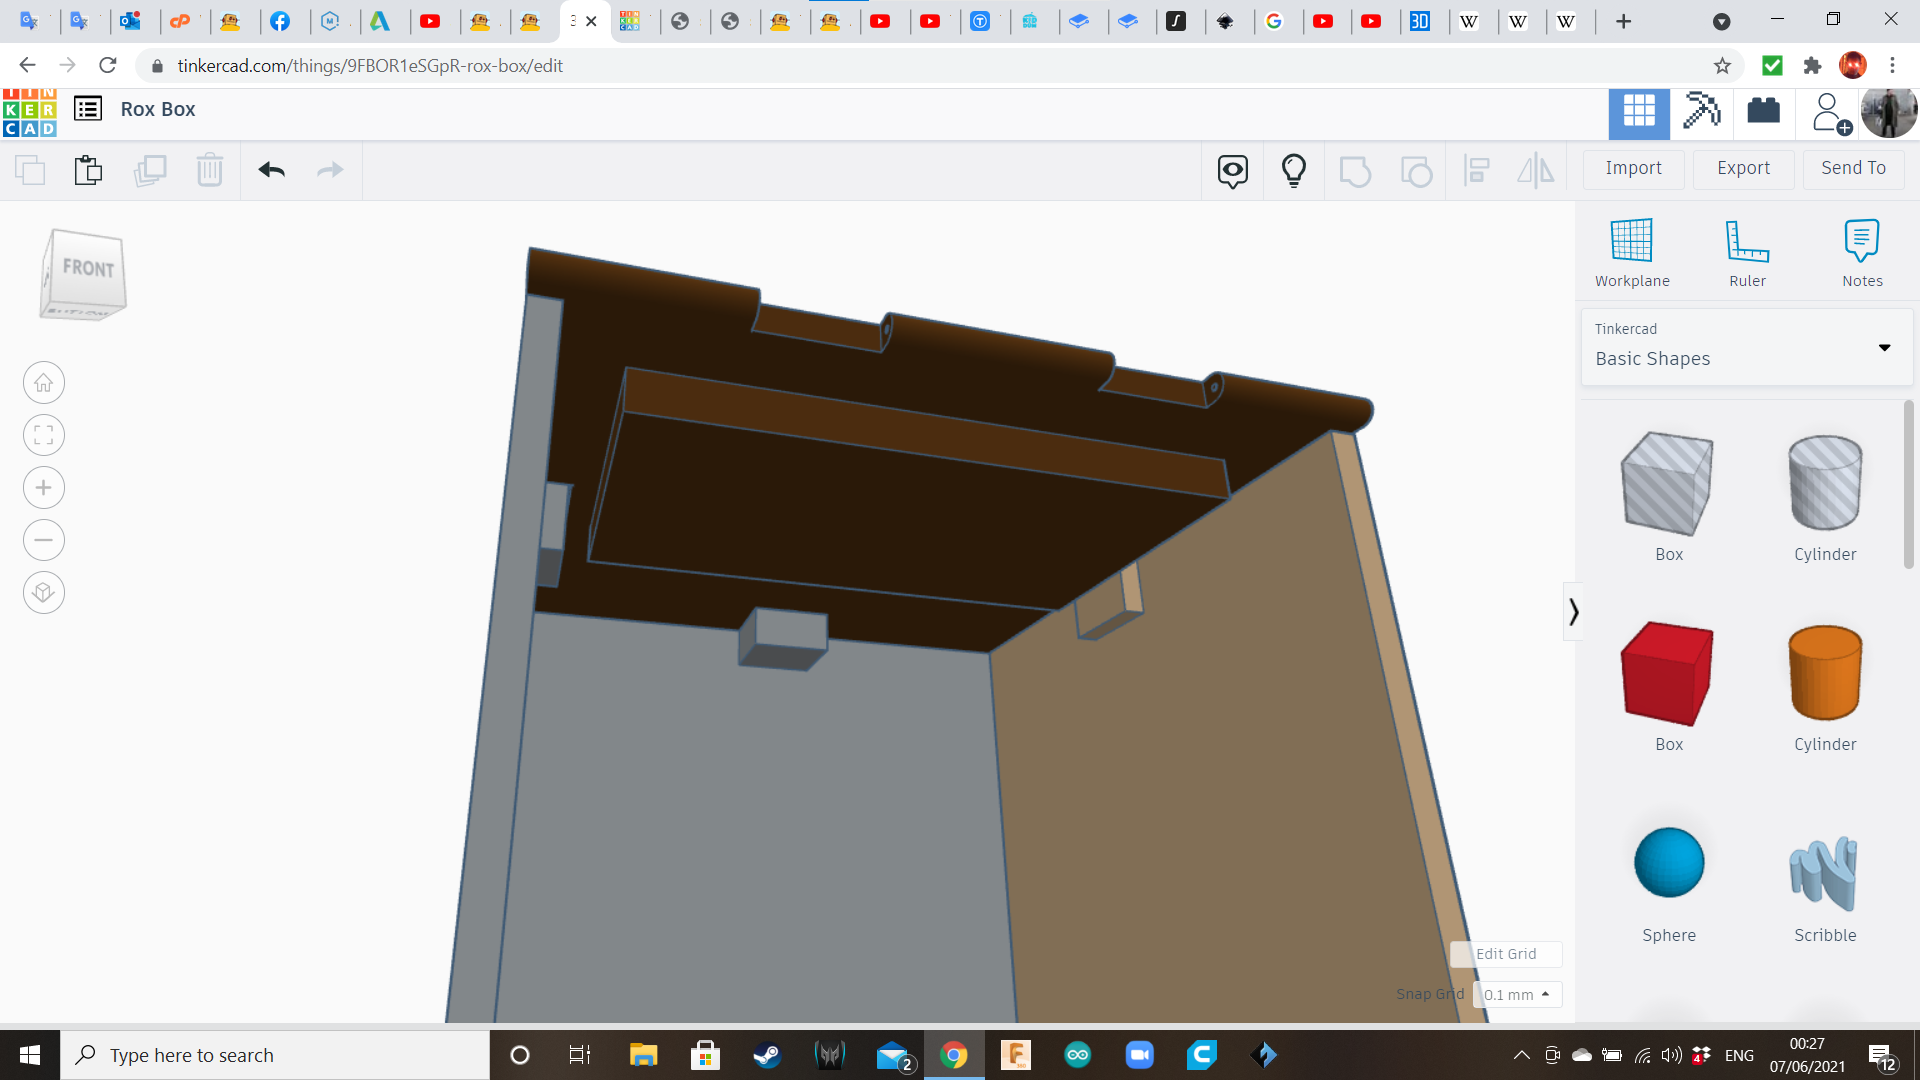Viewport: 1920px width, 1080px height.
Task: Switch to Bricks mode
Action: 1763,111
